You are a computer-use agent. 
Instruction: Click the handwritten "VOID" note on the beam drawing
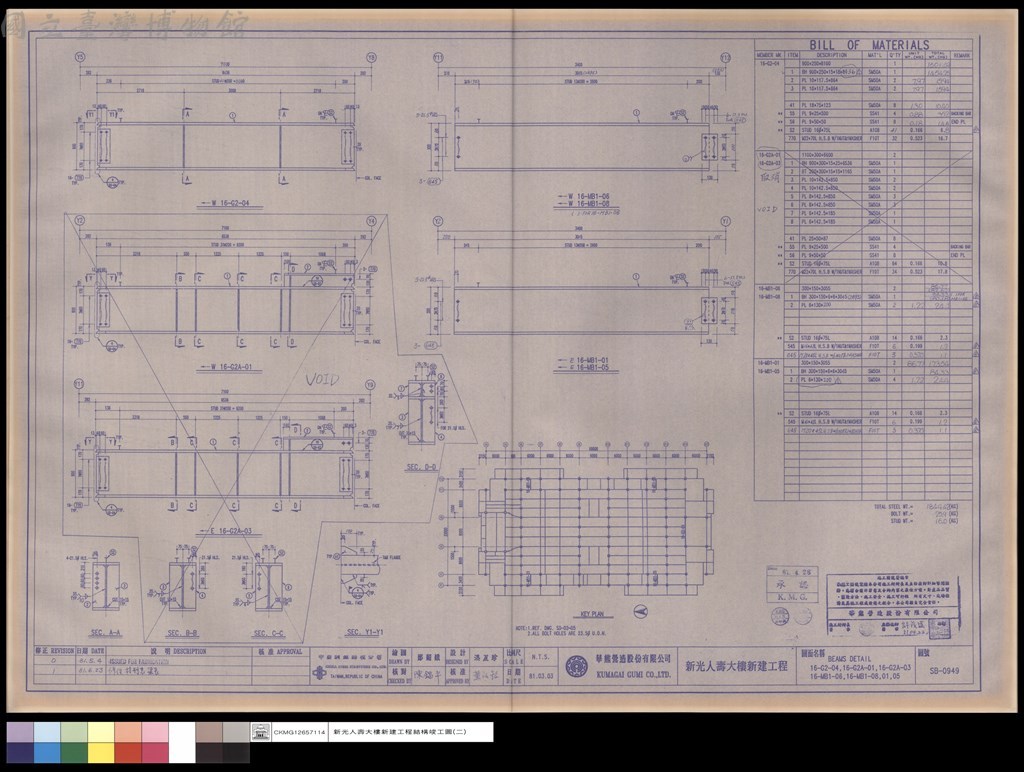point(322,379)
